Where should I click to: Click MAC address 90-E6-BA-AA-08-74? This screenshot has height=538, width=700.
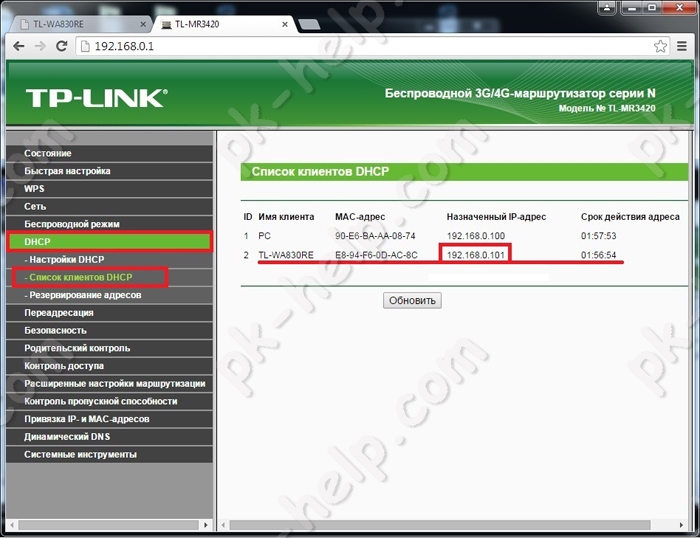[x=375, y=236]
